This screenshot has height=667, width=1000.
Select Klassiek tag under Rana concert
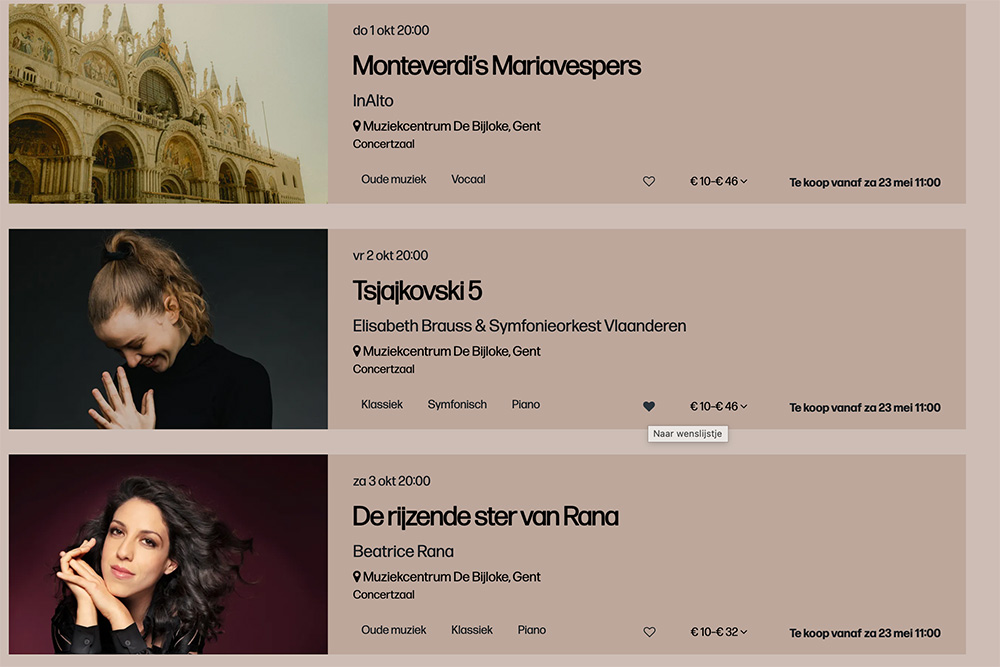(x=472, y=630)
